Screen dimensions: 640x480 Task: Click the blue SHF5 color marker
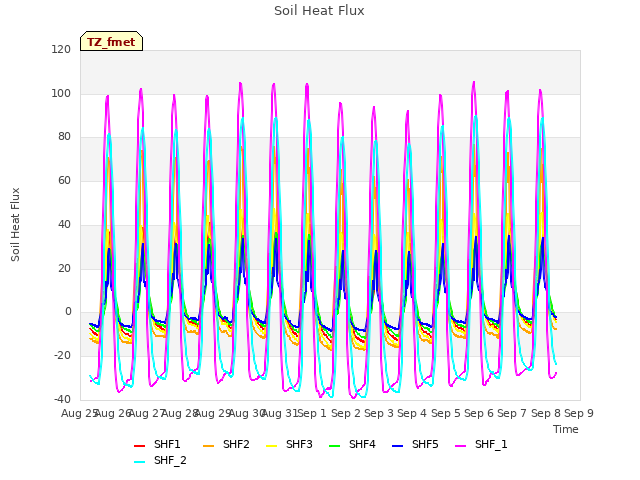point(398,446)
